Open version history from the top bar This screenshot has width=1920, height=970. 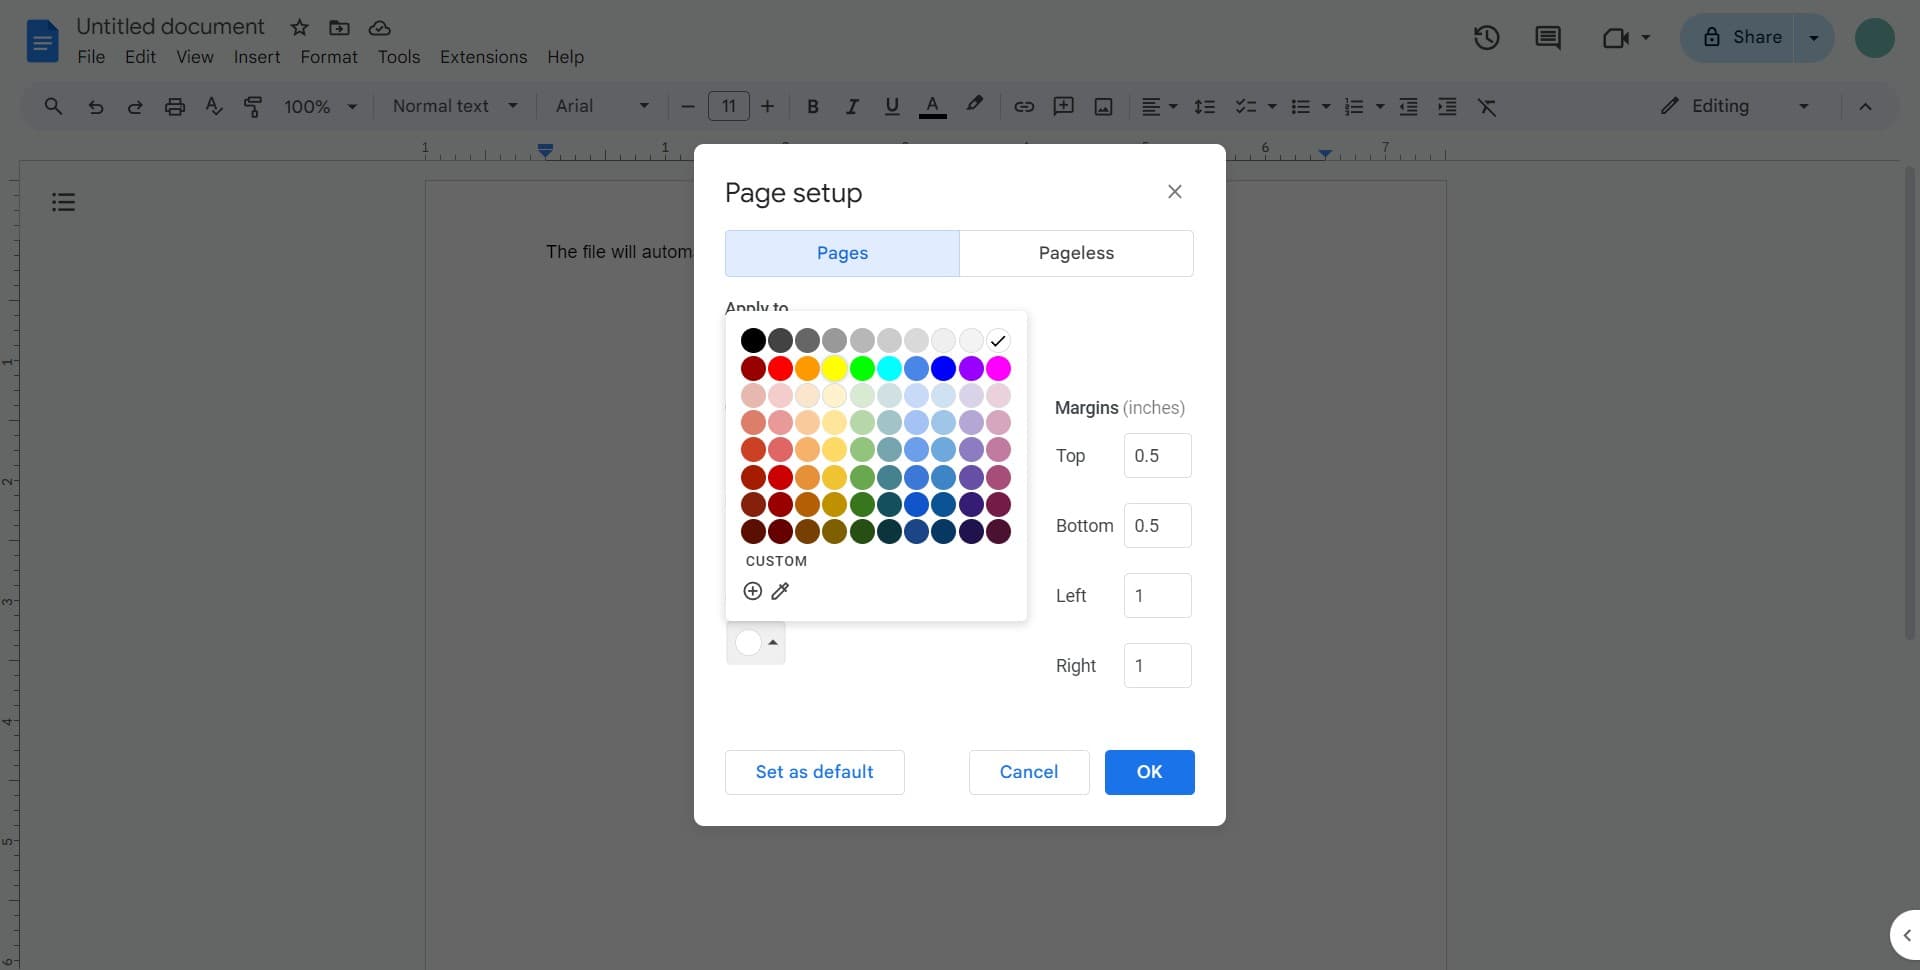tap(1487, 37)
